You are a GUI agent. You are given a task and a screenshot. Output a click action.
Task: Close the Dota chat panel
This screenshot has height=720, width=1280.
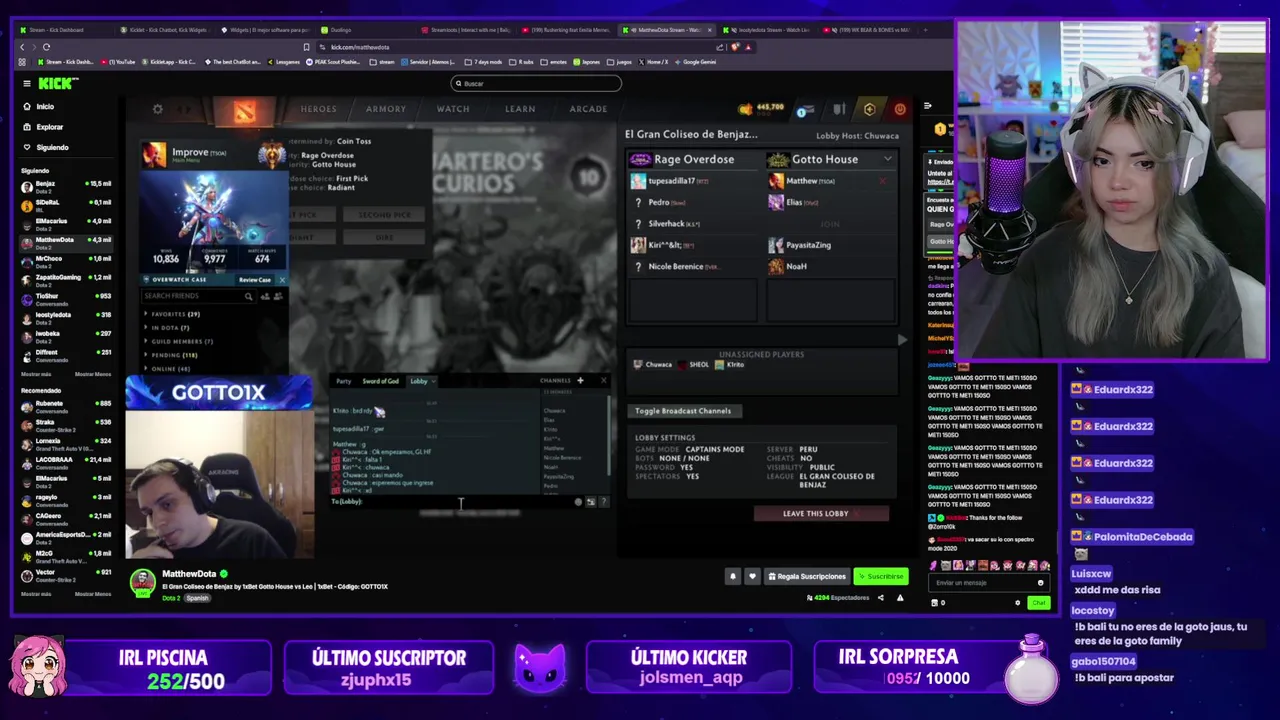(x=603, y=380)
